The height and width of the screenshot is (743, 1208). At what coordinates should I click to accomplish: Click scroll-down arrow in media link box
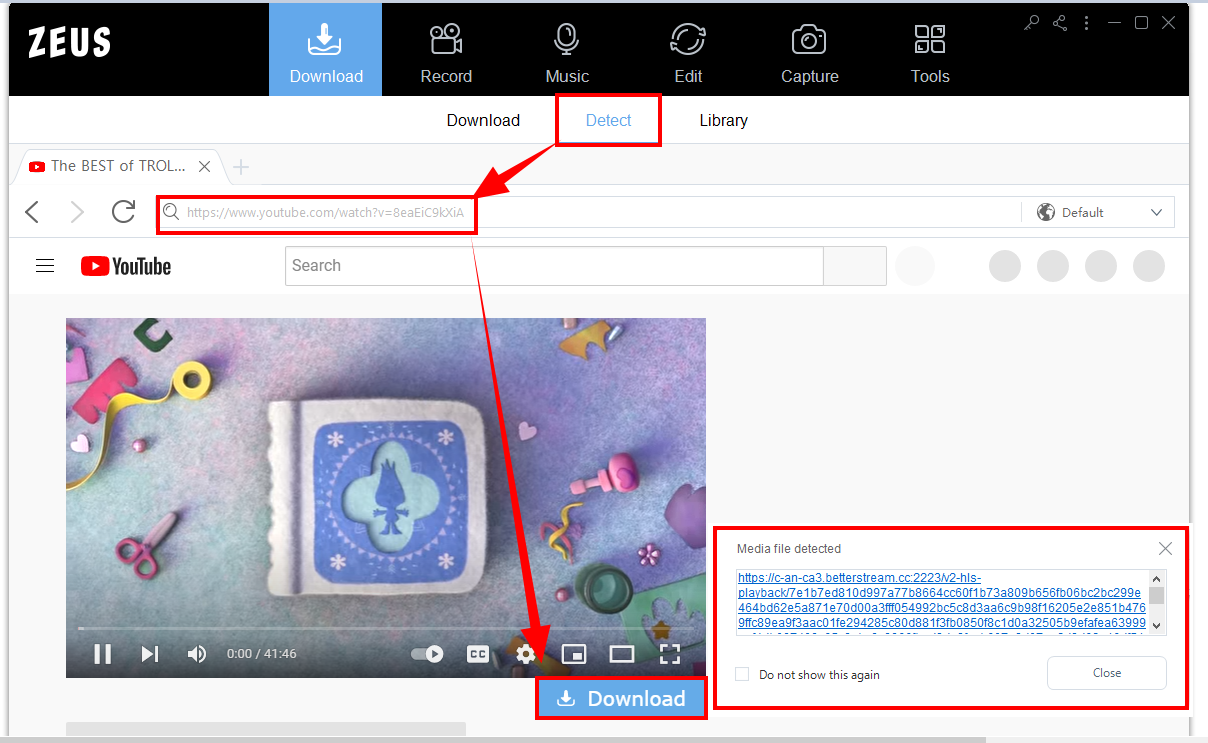click(1157, 626)
